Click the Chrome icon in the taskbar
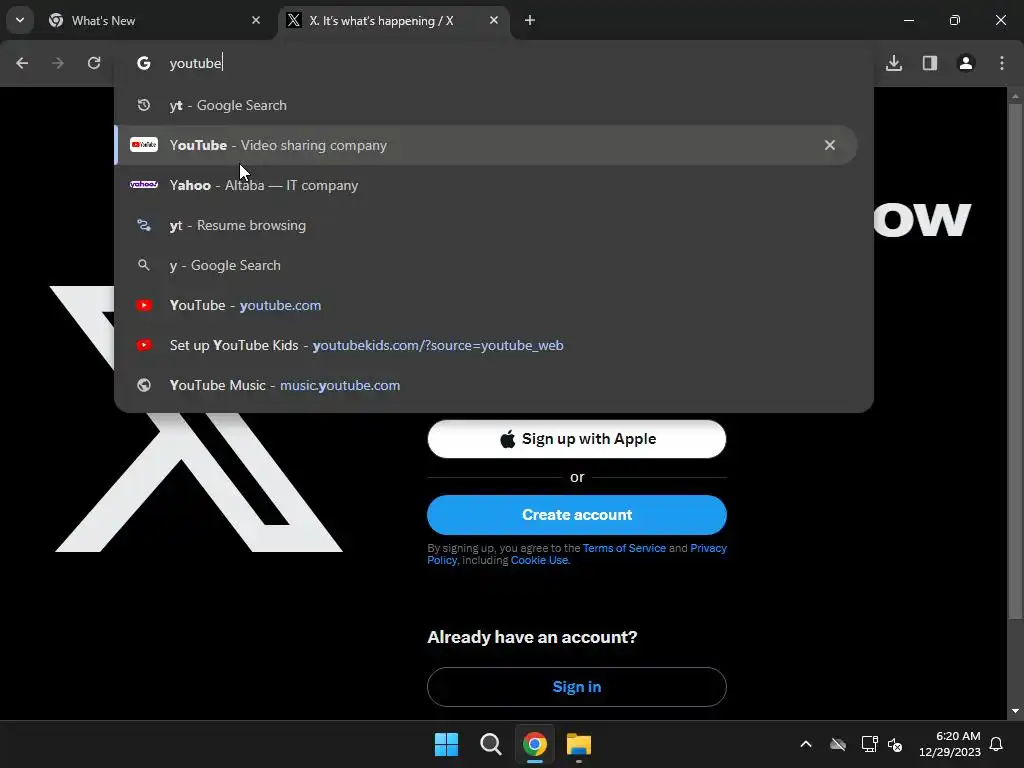The width and height of the screenshot is (1024, 768). (x=535, y=744)
